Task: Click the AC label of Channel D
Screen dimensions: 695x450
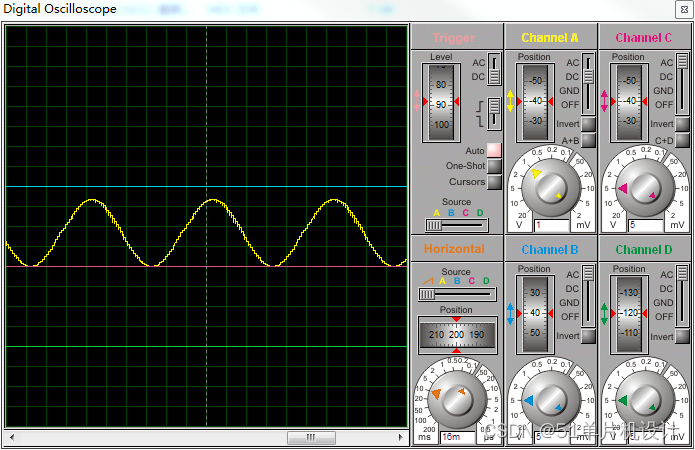Action: (667, 275)
